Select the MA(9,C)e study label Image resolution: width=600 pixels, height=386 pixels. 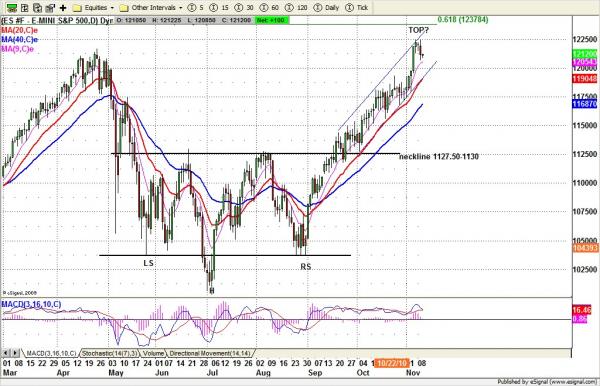click(17, 49)
